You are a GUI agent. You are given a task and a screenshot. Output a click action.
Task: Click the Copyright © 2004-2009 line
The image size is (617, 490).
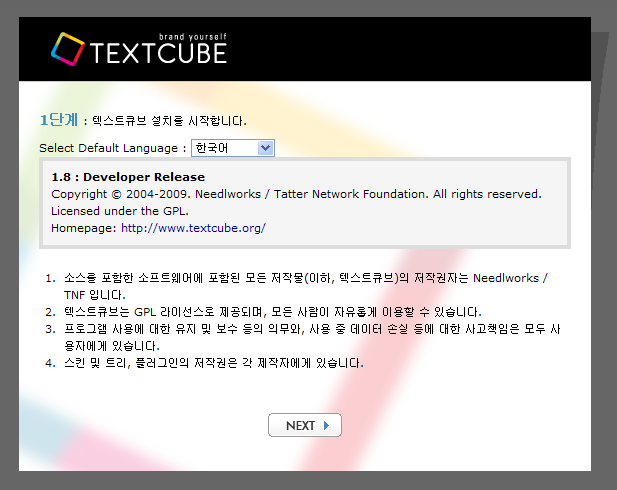pos(296,194)
